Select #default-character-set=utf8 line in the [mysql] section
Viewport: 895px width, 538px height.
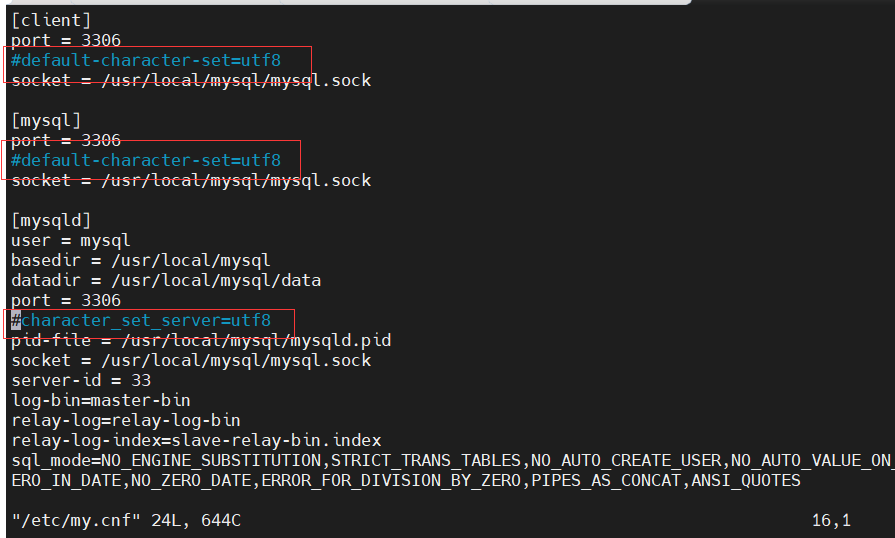(x=146, y=160)
